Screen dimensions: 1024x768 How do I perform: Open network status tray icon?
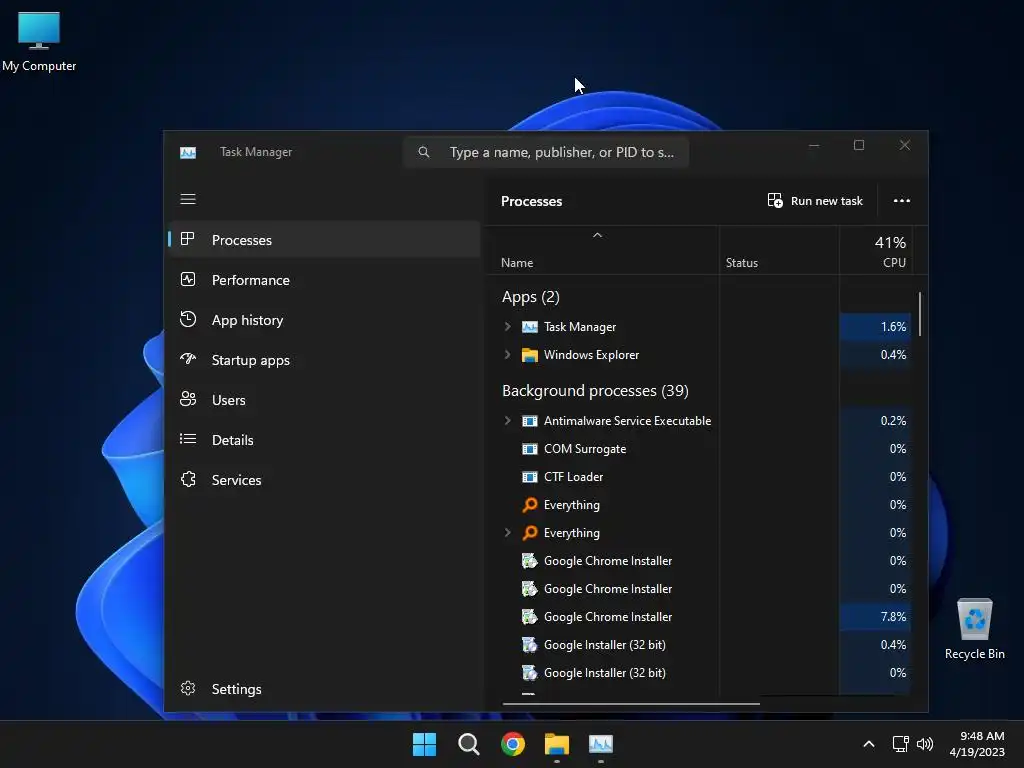(x=901, y=744)
